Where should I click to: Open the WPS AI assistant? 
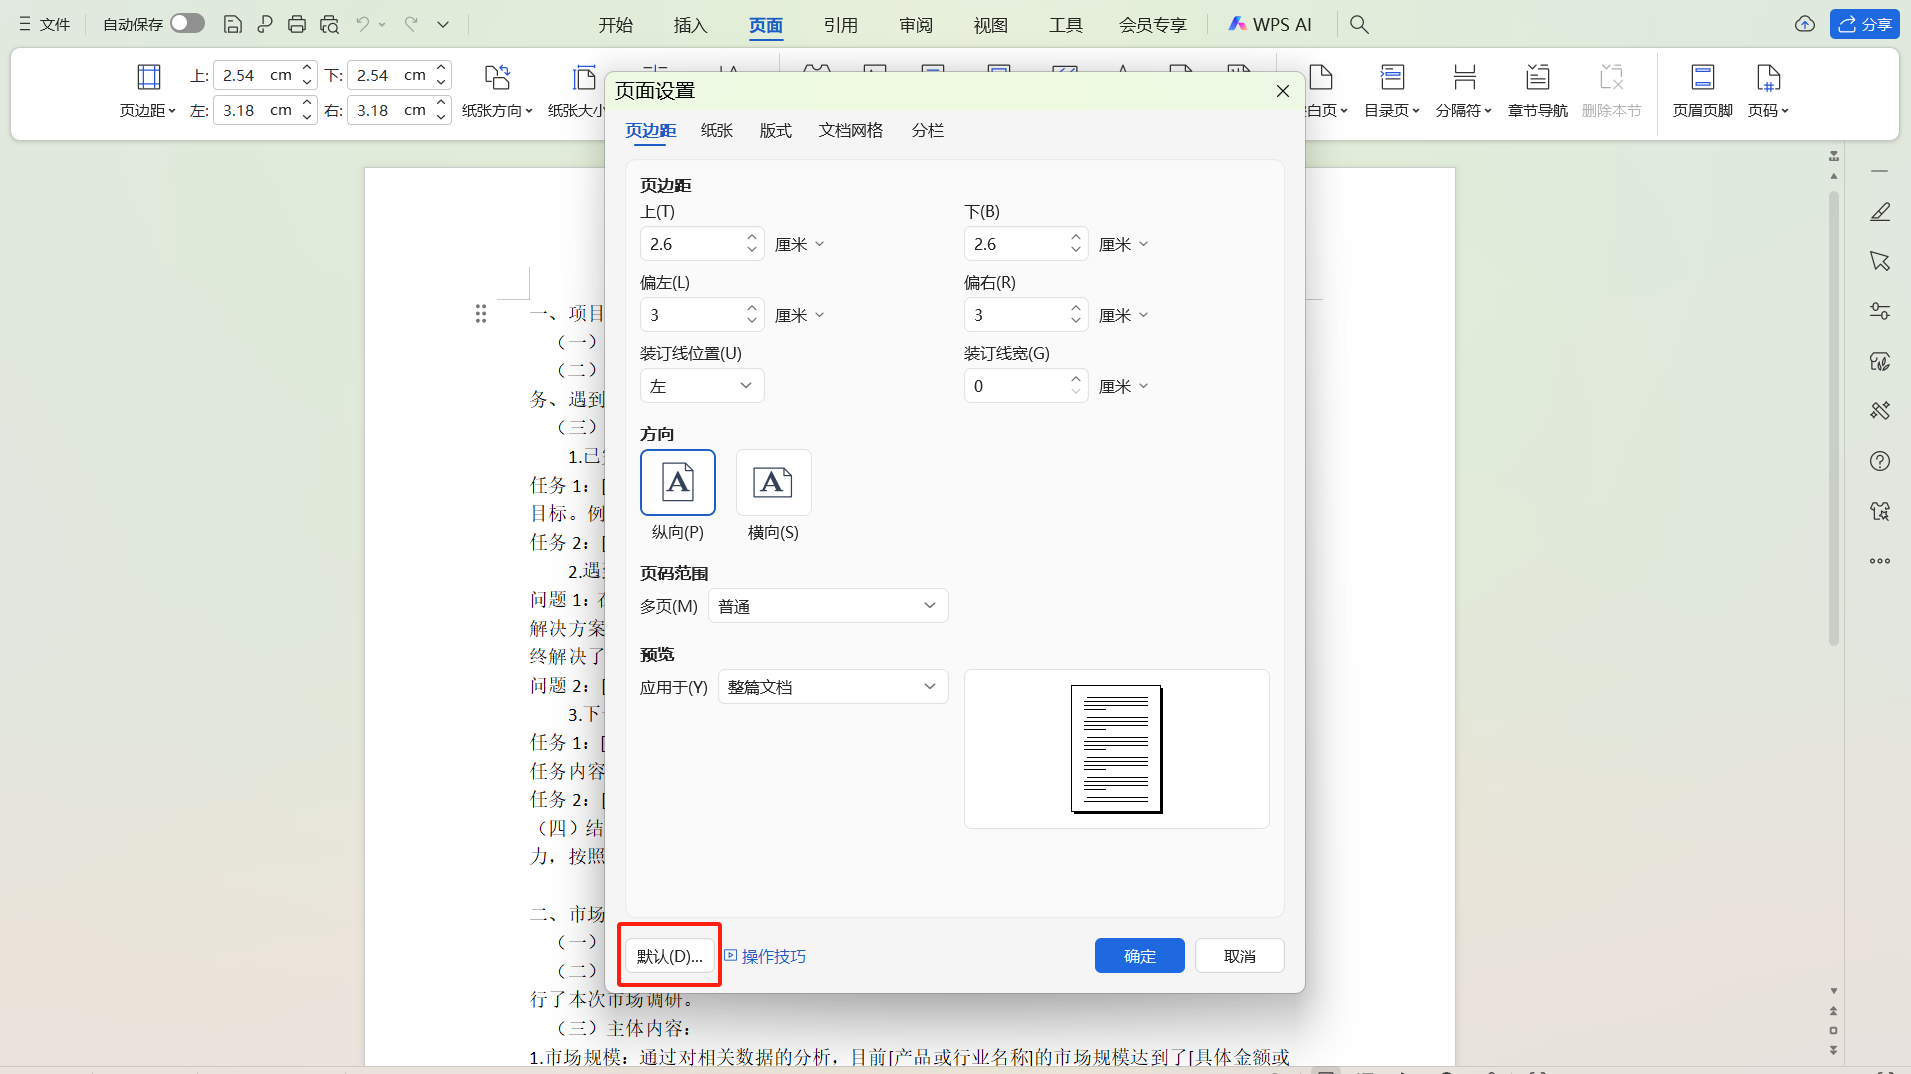point(1270,24)
